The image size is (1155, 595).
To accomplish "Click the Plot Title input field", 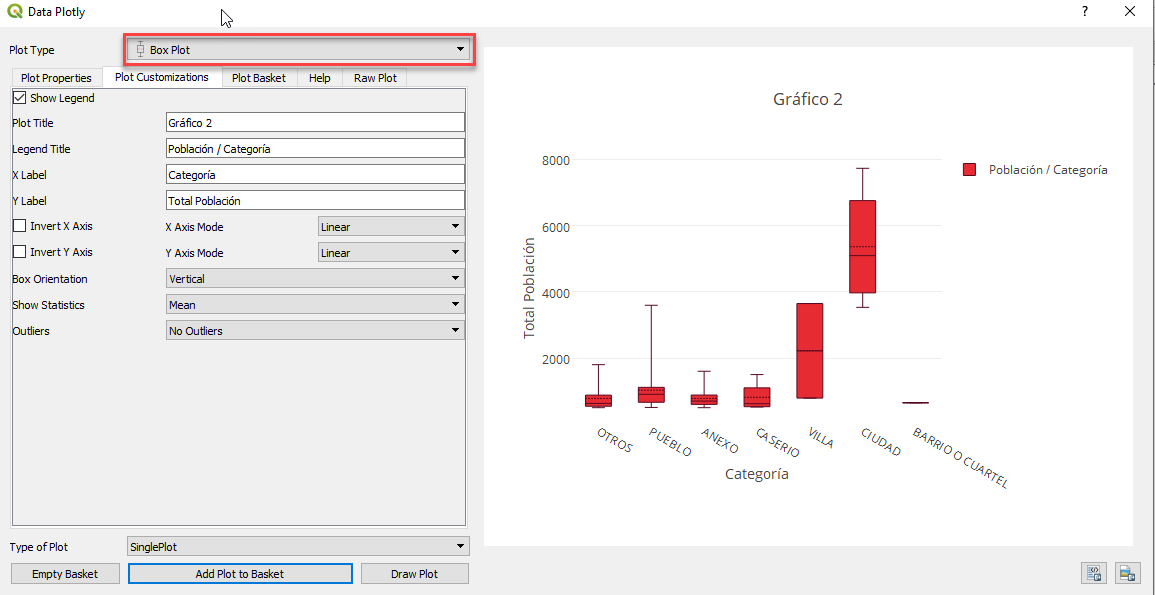I will (x=315, y=122).
